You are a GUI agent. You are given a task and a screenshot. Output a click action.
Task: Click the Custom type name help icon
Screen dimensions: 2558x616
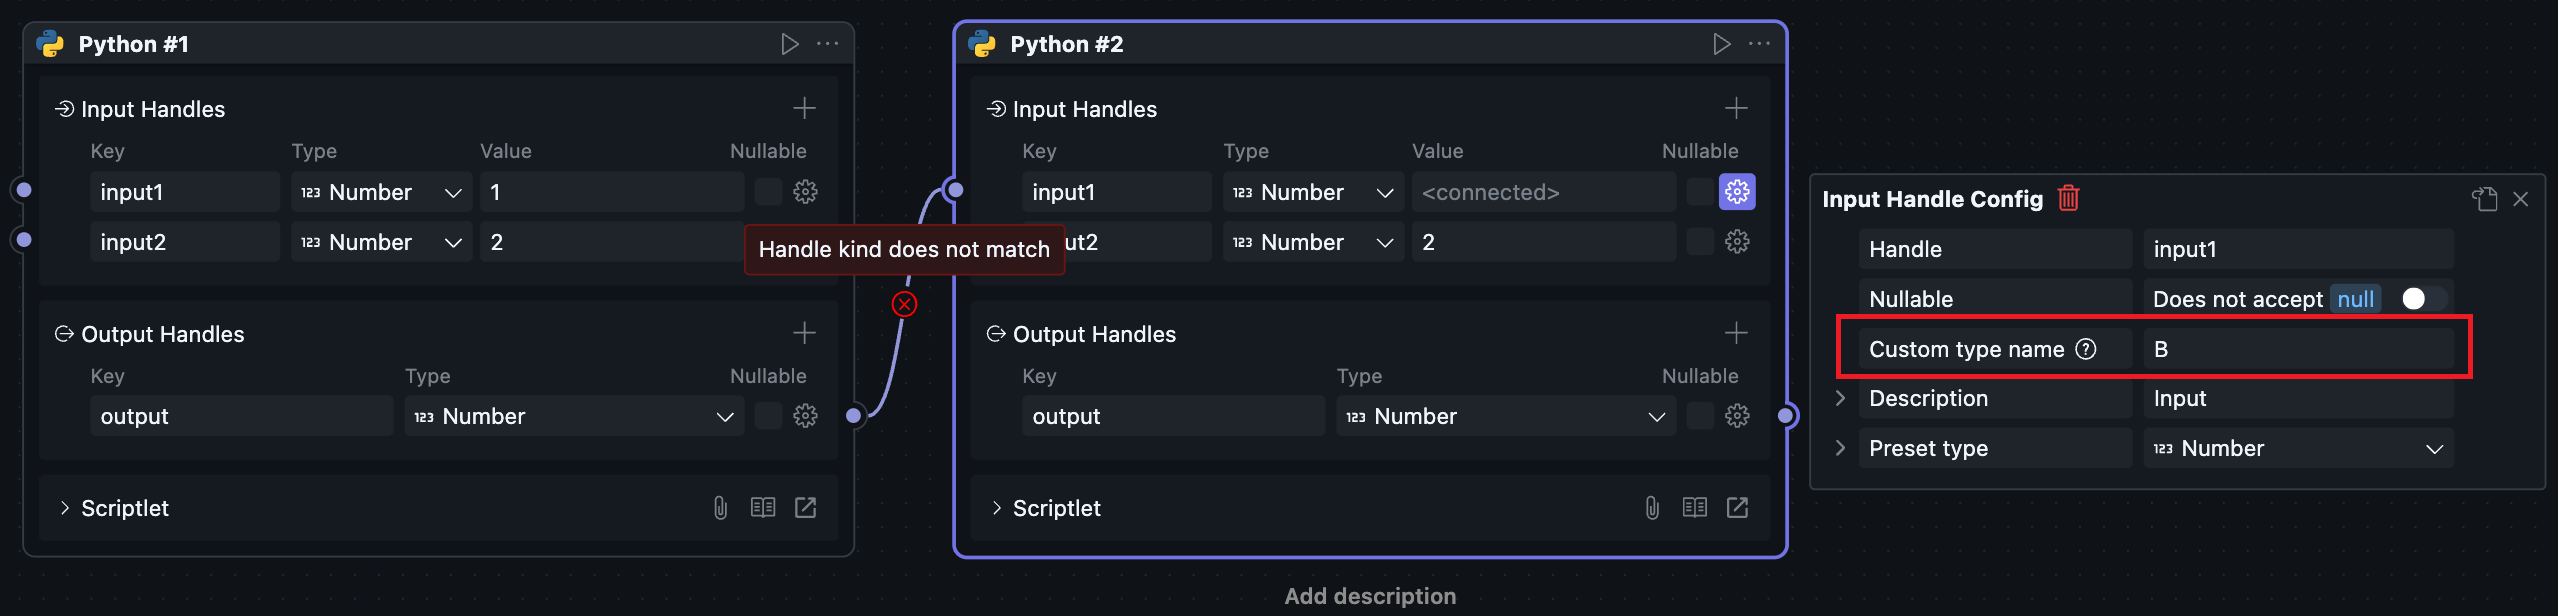click(2086, 349)
